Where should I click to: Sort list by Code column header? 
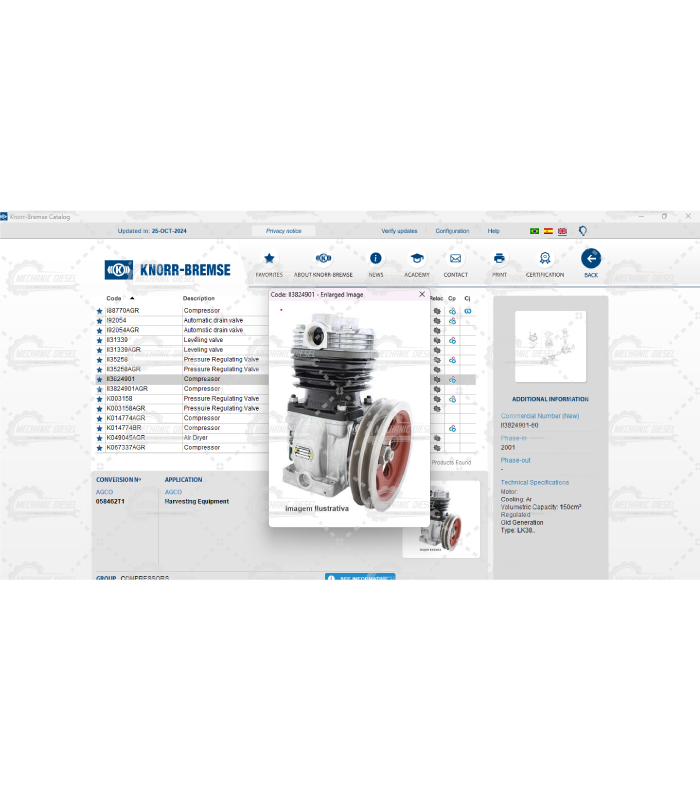tap(114, 298)
